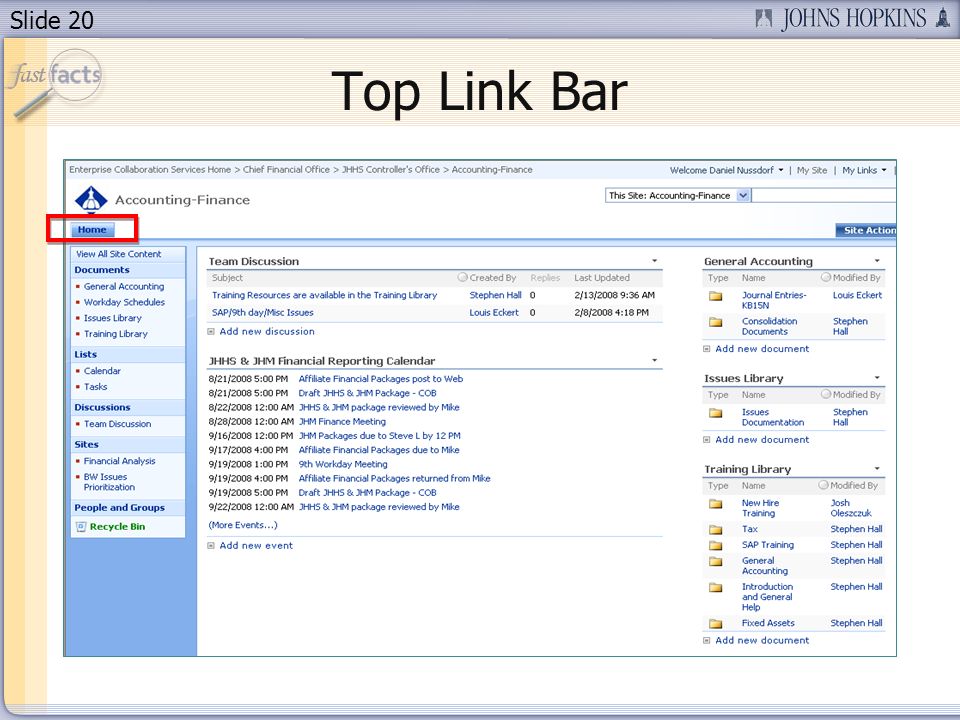The height and width of the screenshot is (720, 960).
Task: Open the Documents sidebar heading
Action: [x=102, y=270]
